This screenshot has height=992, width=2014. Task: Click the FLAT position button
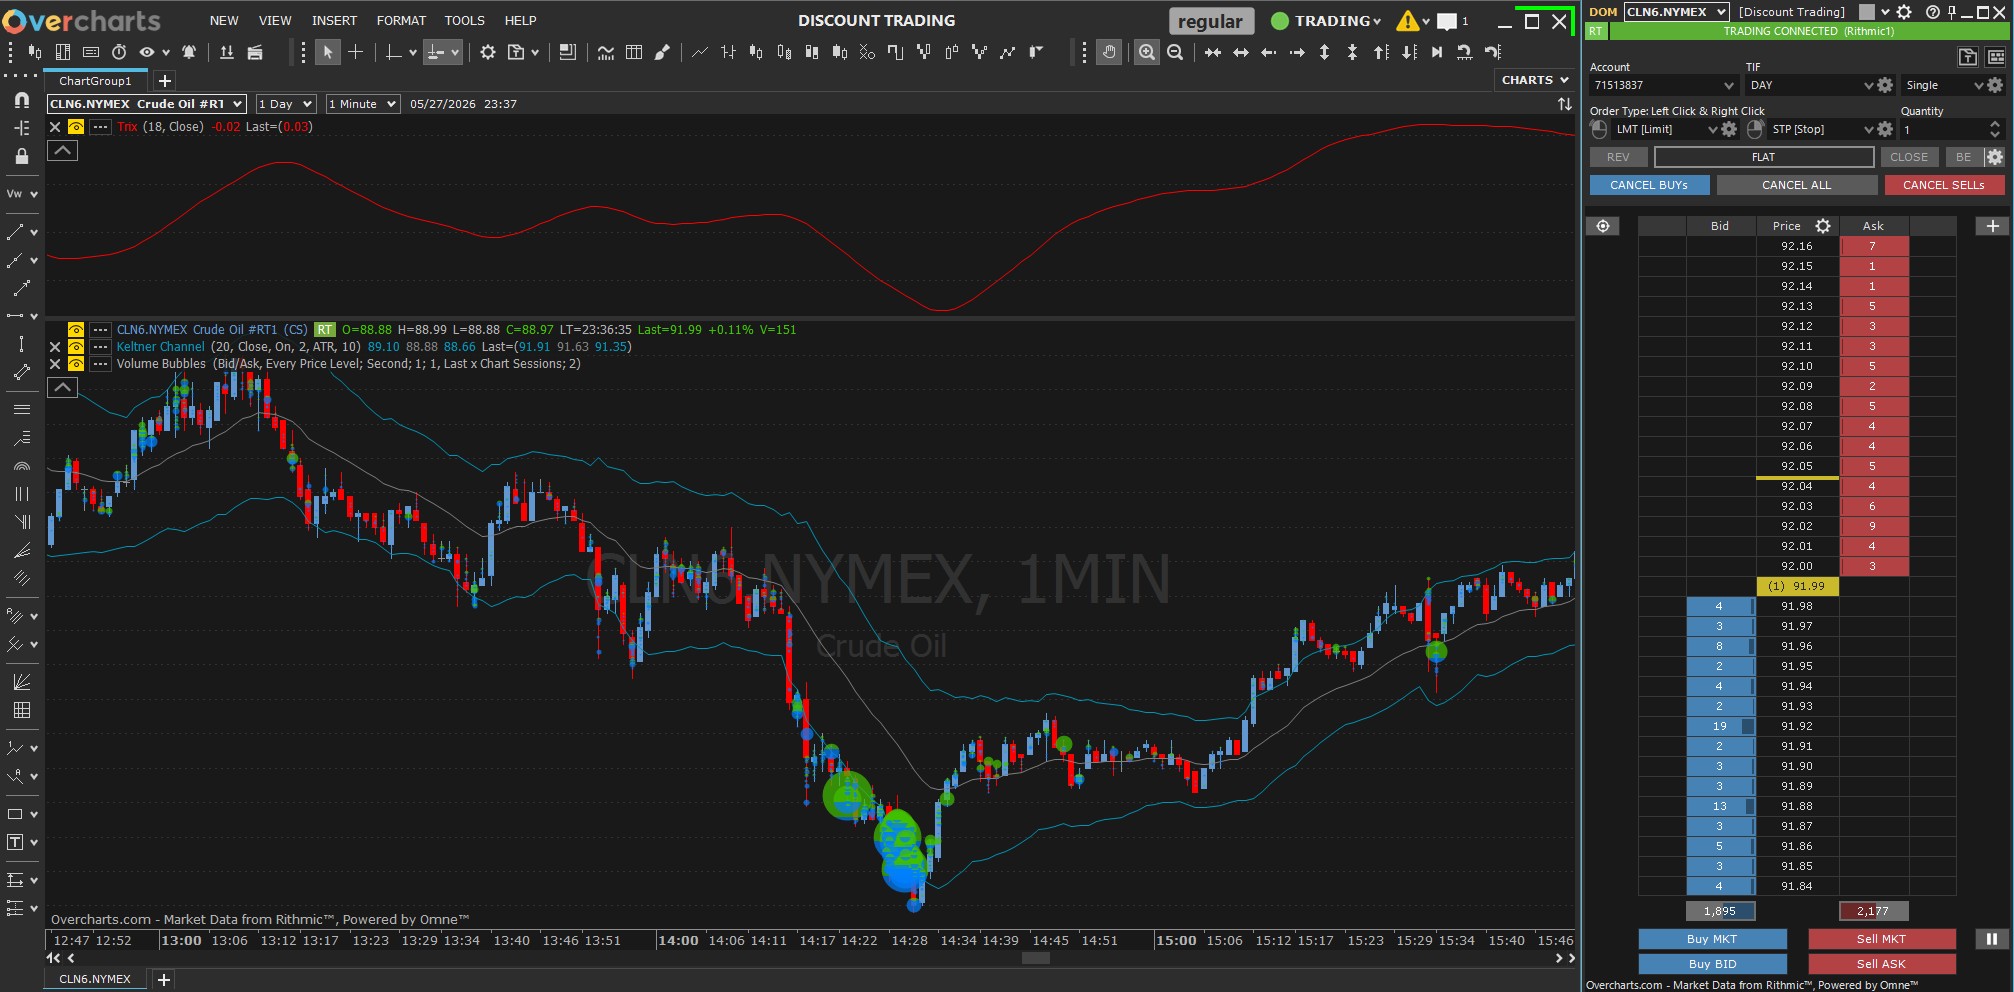click(1764, 157)
